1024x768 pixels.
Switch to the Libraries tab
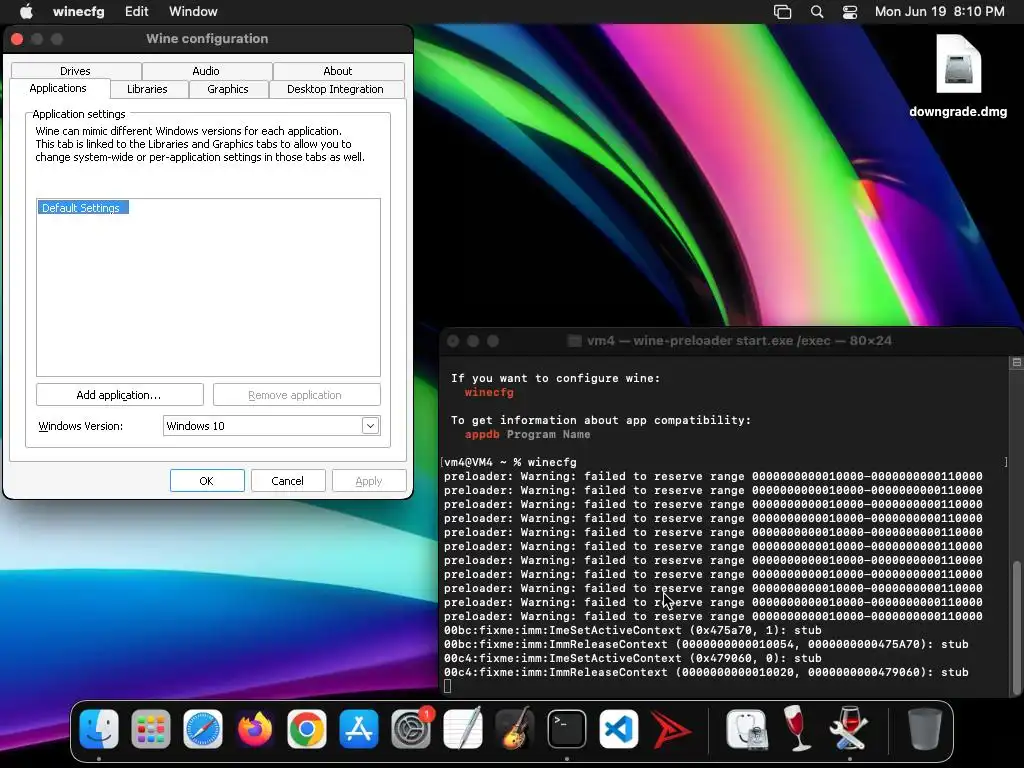(147, 89)
